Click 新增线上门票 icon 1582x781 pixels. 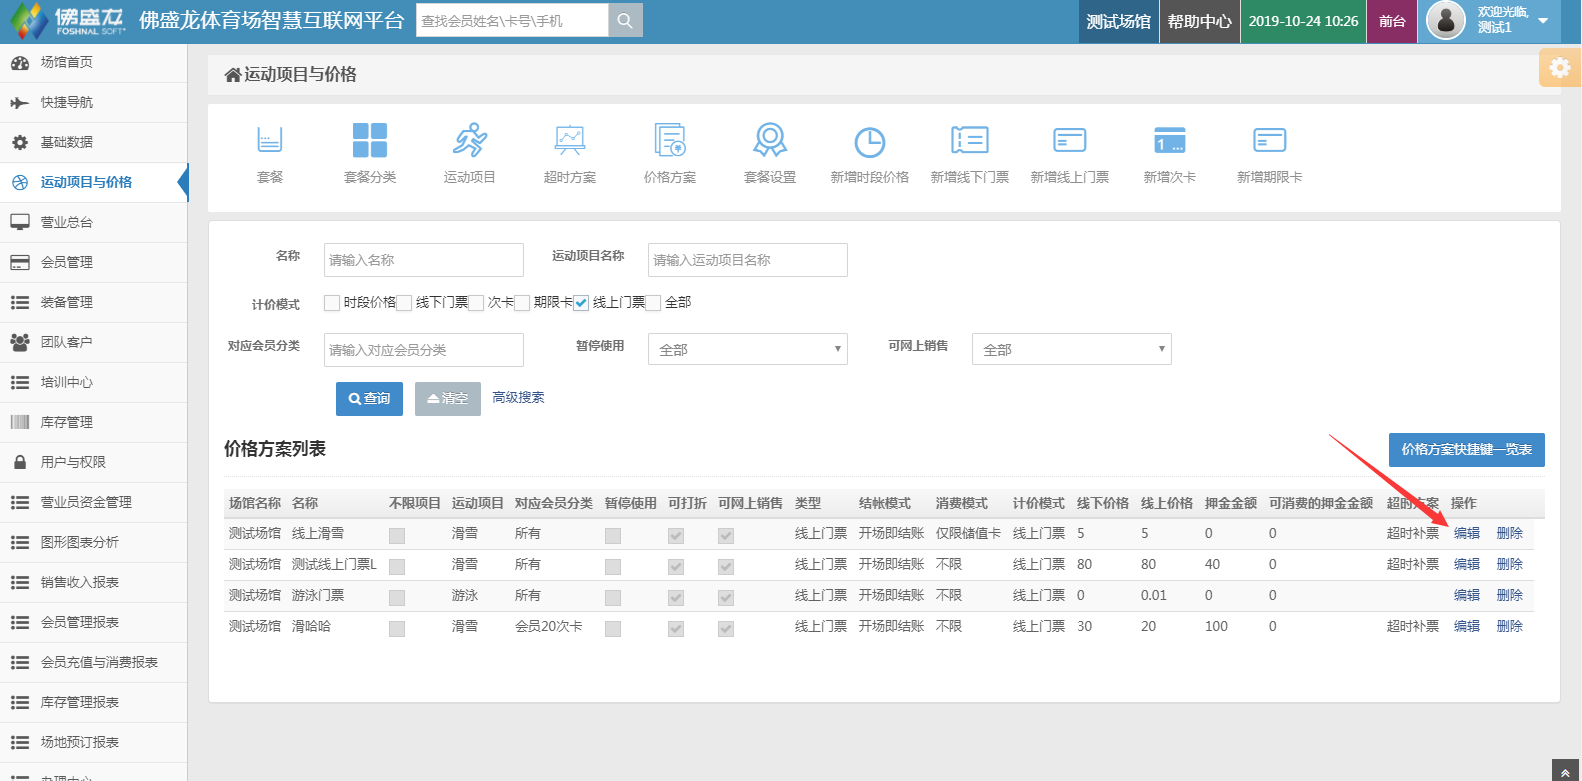tap(1070, 140)
